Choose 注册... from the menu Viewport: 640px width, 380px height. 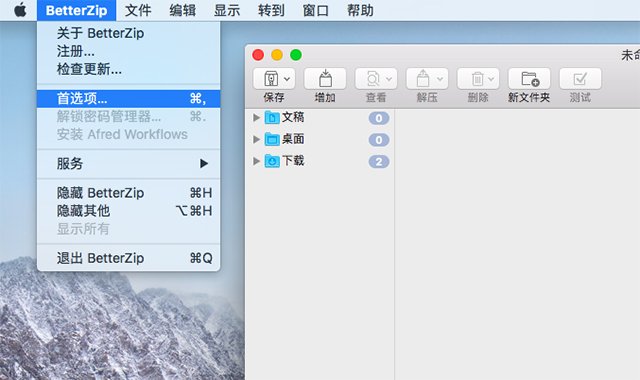coord(129,51)
